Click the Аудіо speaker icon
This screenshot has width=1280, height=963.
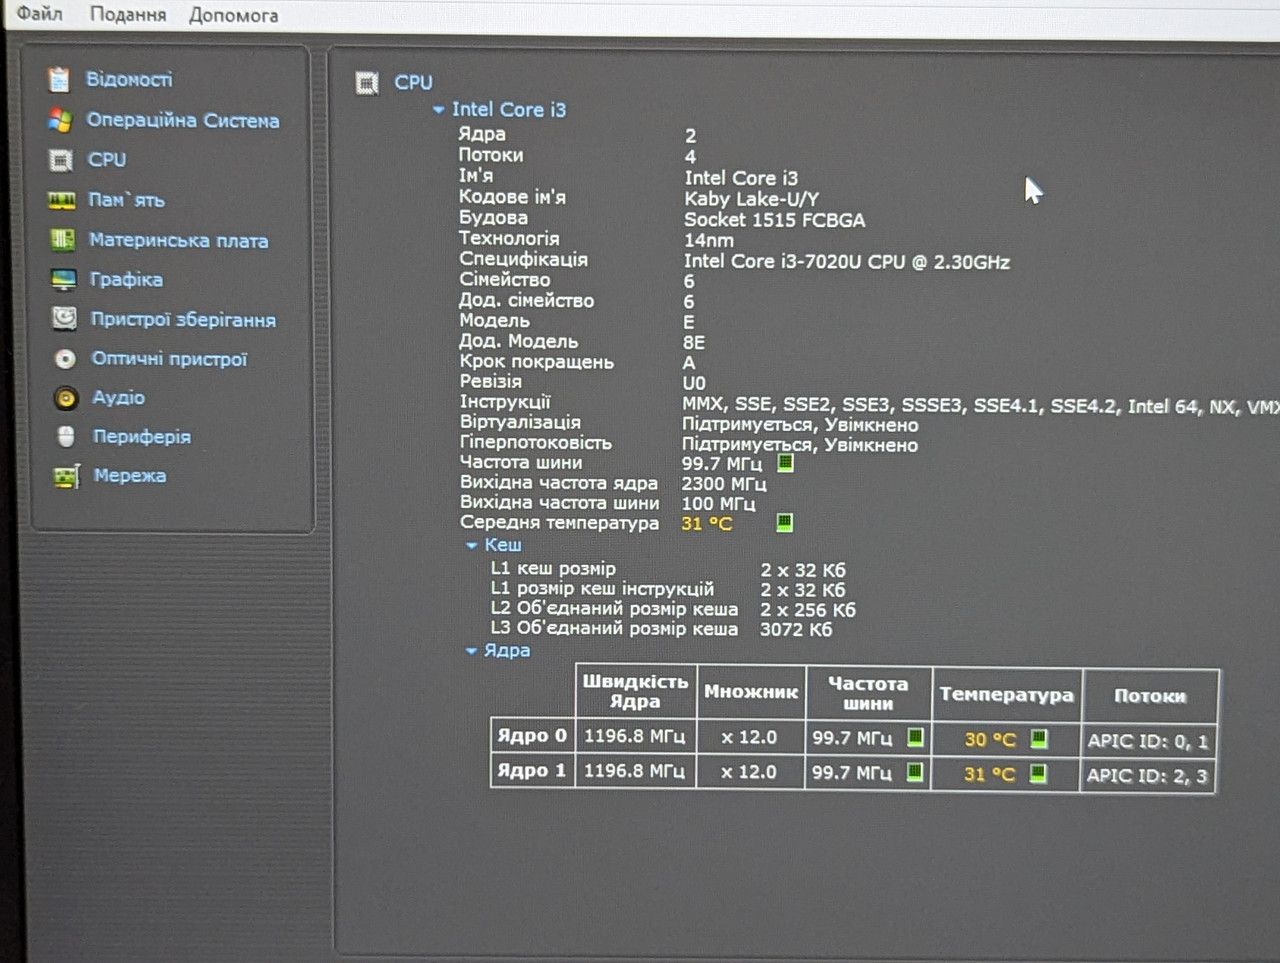pos(66,398)
